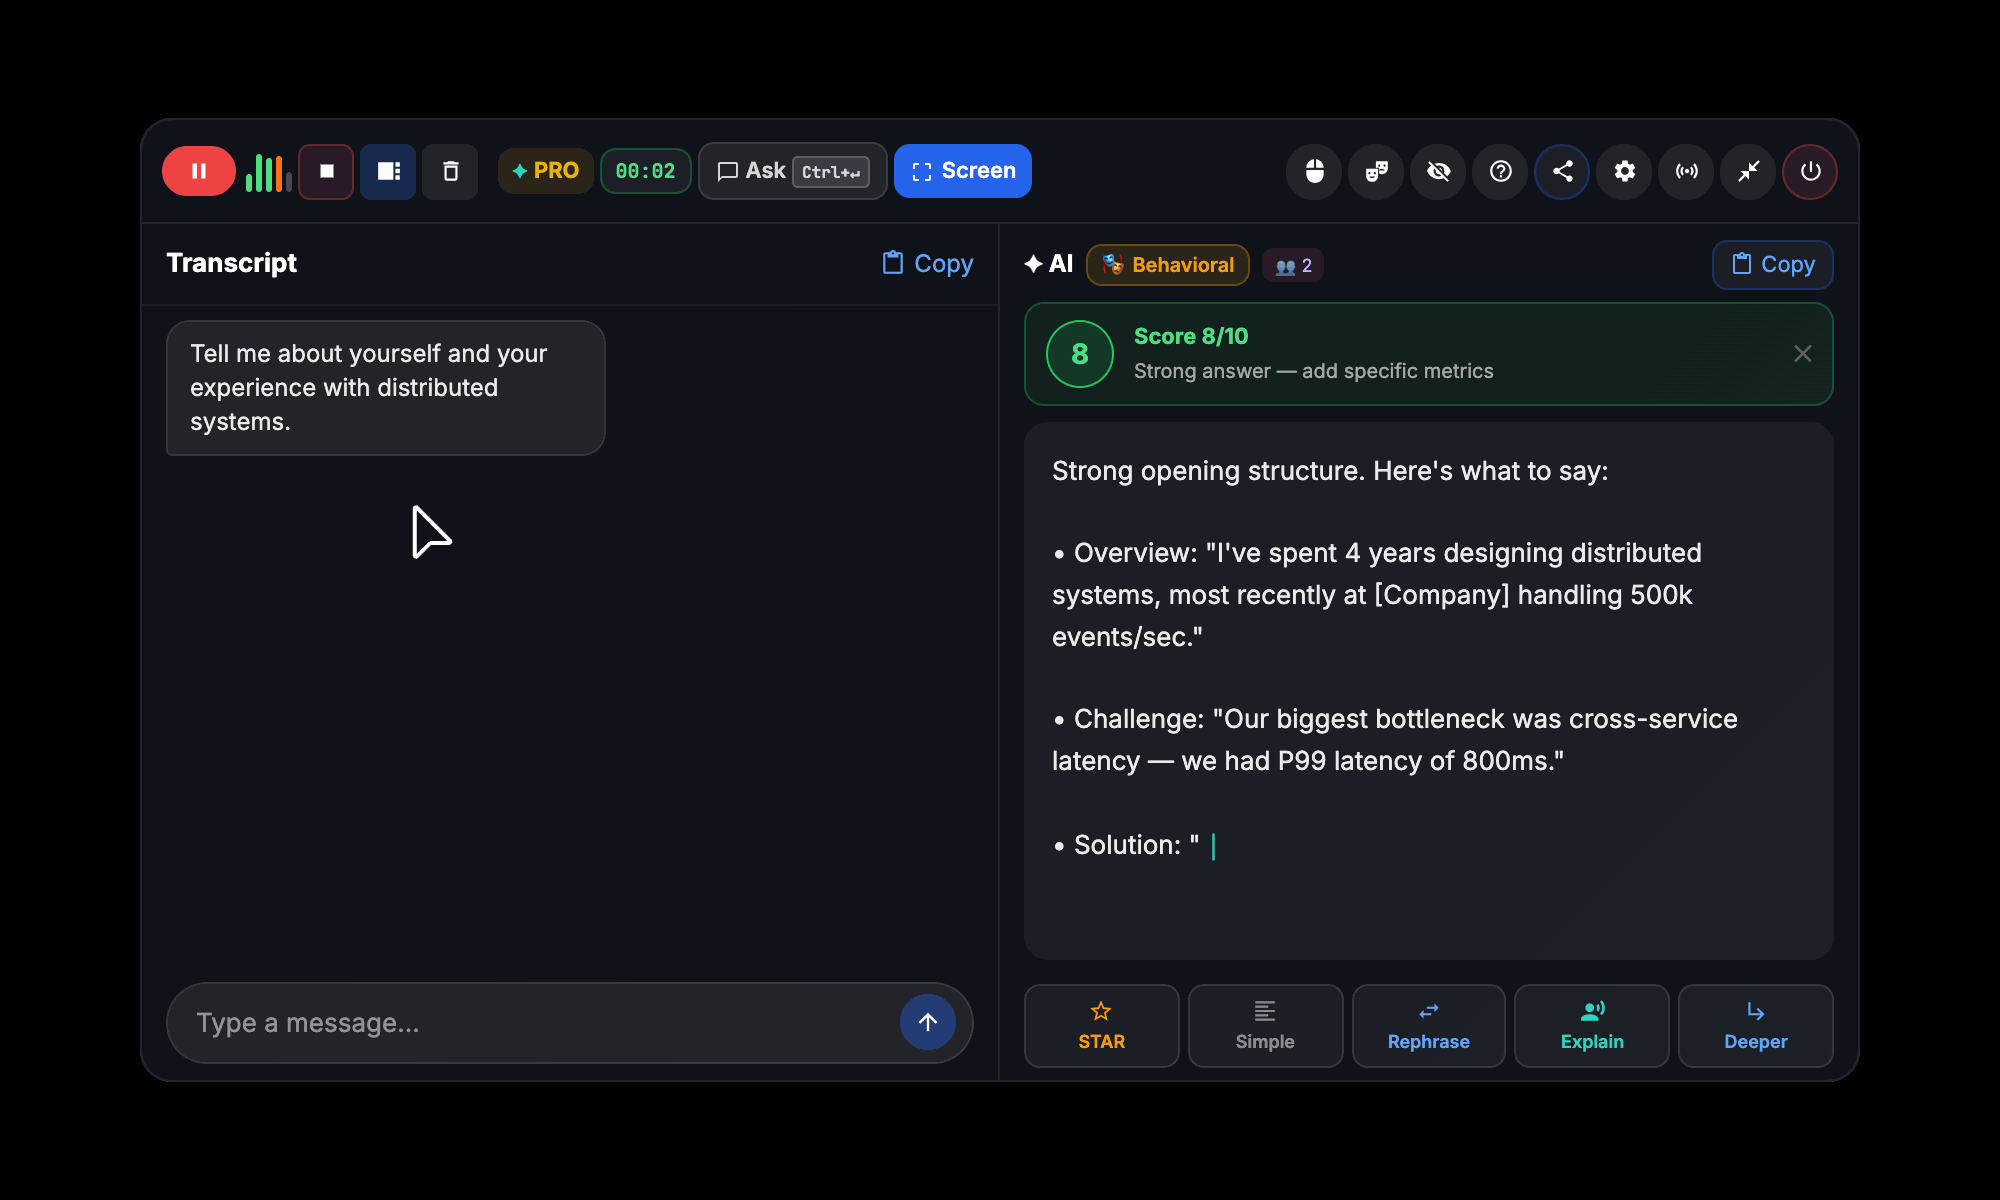The image size is (2000, 1200).
Task: Open help with the question mark icon
Action: click(x=1500, y=171)
